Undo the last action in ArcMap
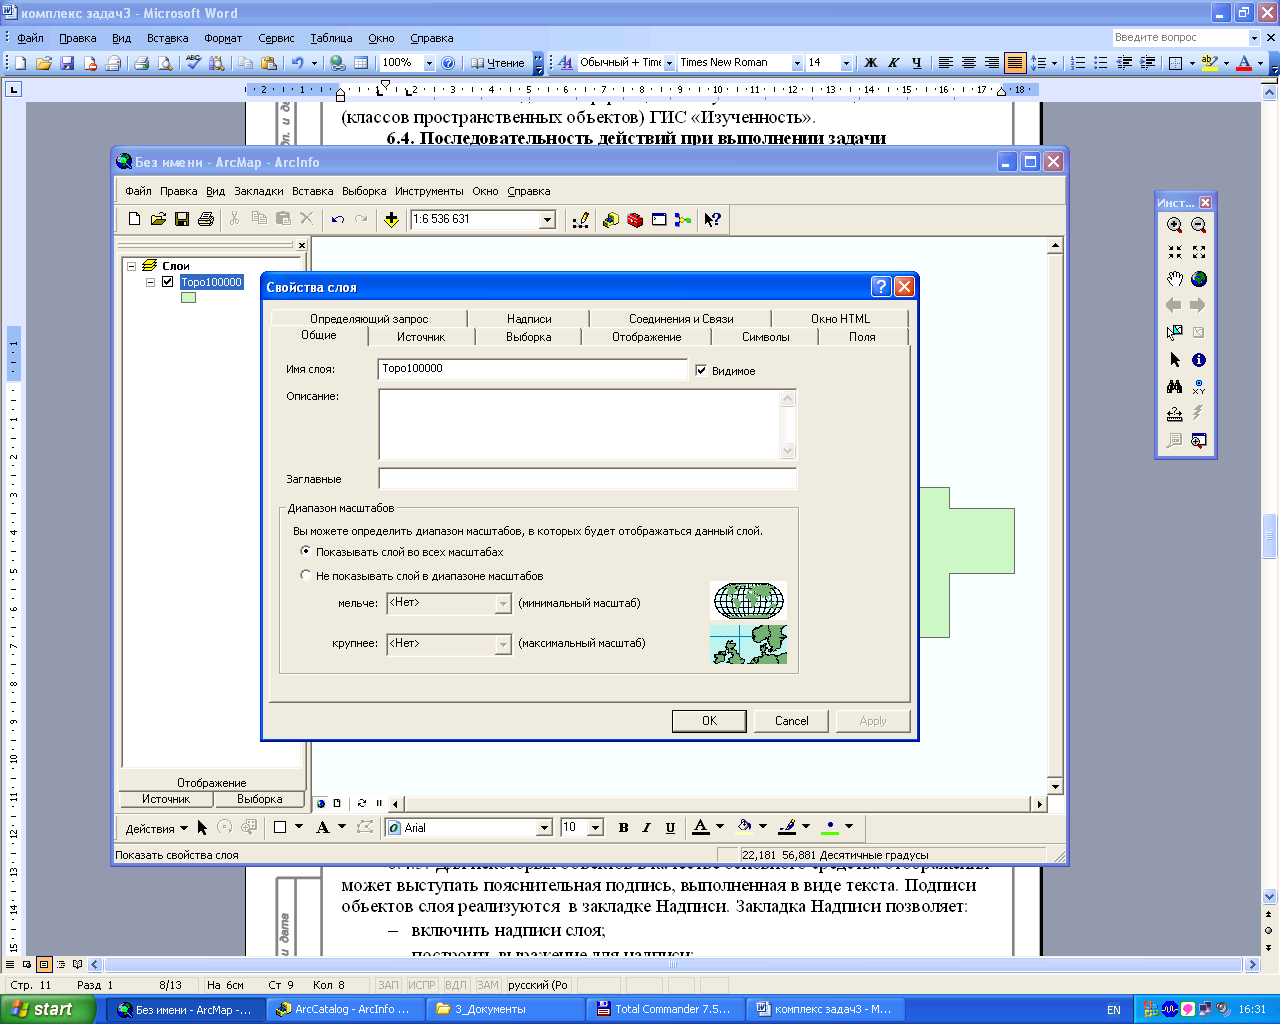This screenshot has width=1280, height=1024. point(337,219)
